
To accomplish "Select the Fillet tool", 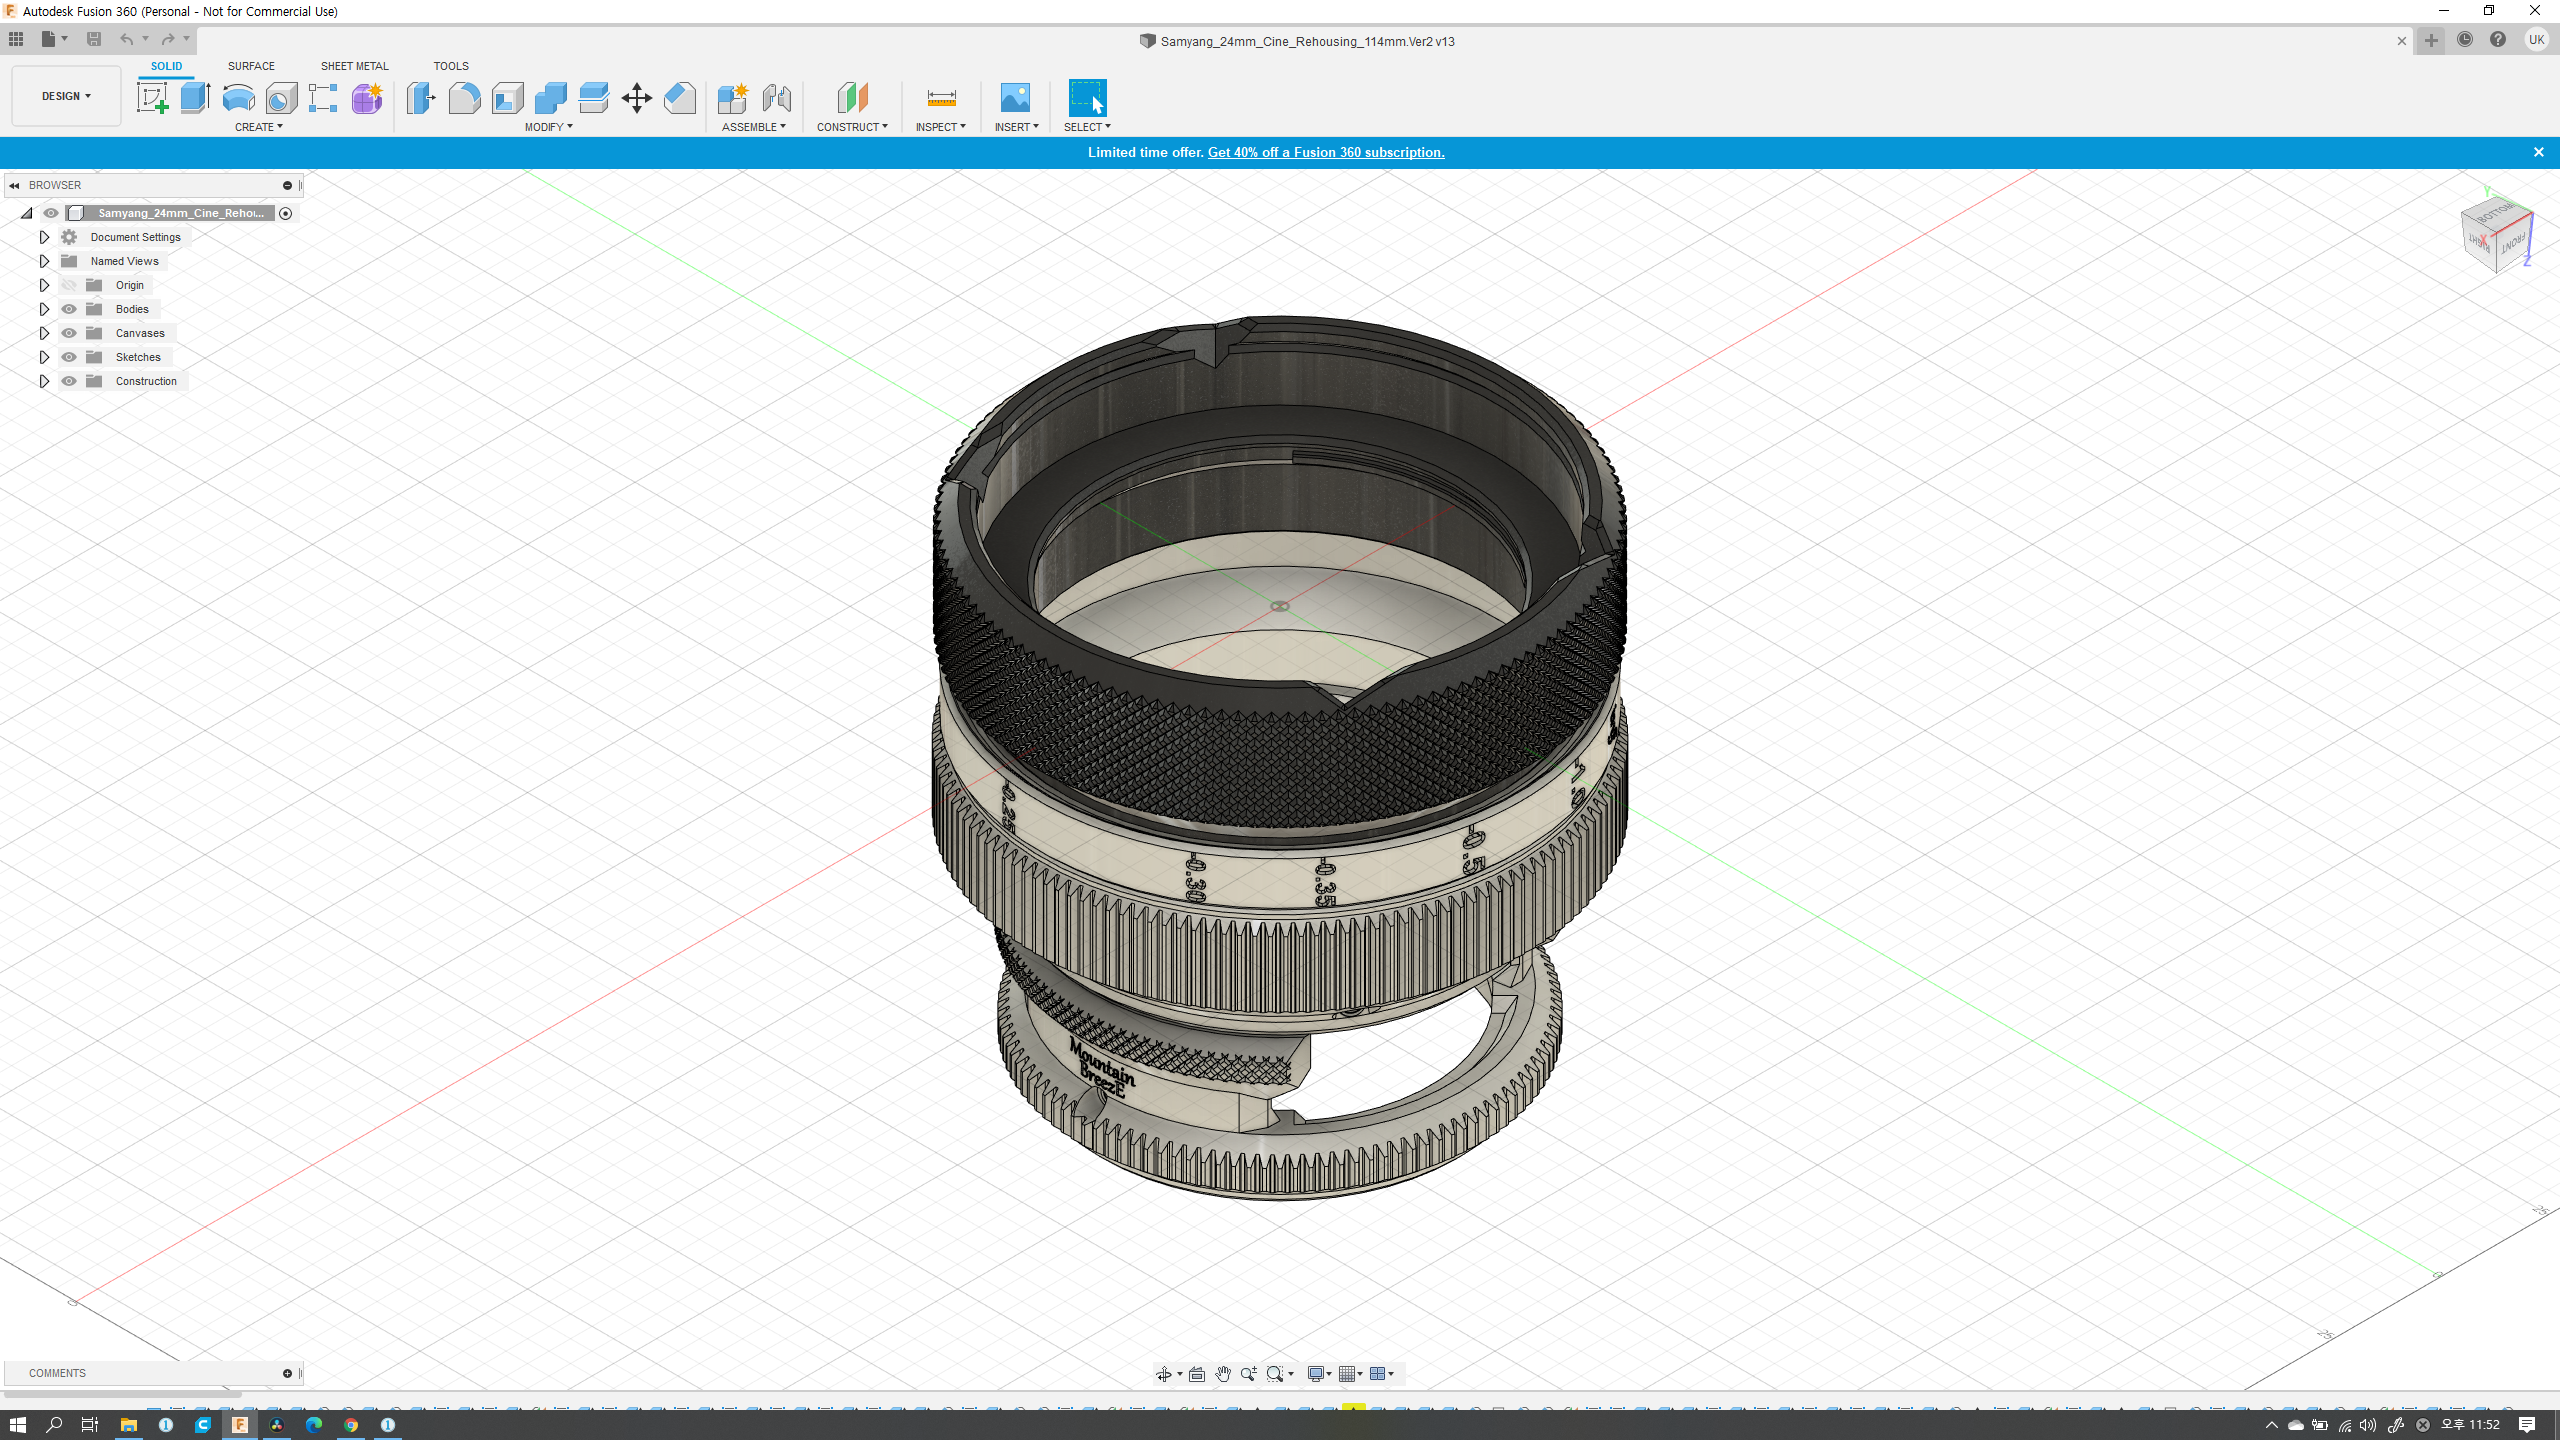I will click(464, 98).
